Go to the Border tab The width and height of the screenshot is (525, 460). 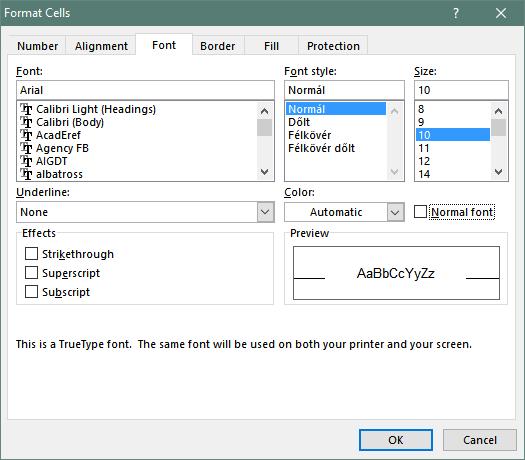(x=218, y=46)
